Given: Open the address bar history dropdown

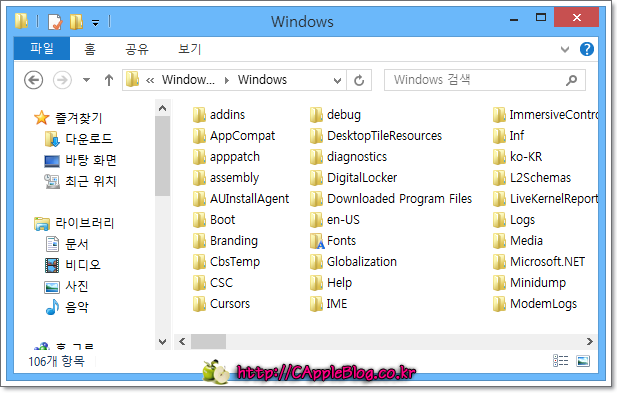Looking at the screenshot, I should [337, 80].
